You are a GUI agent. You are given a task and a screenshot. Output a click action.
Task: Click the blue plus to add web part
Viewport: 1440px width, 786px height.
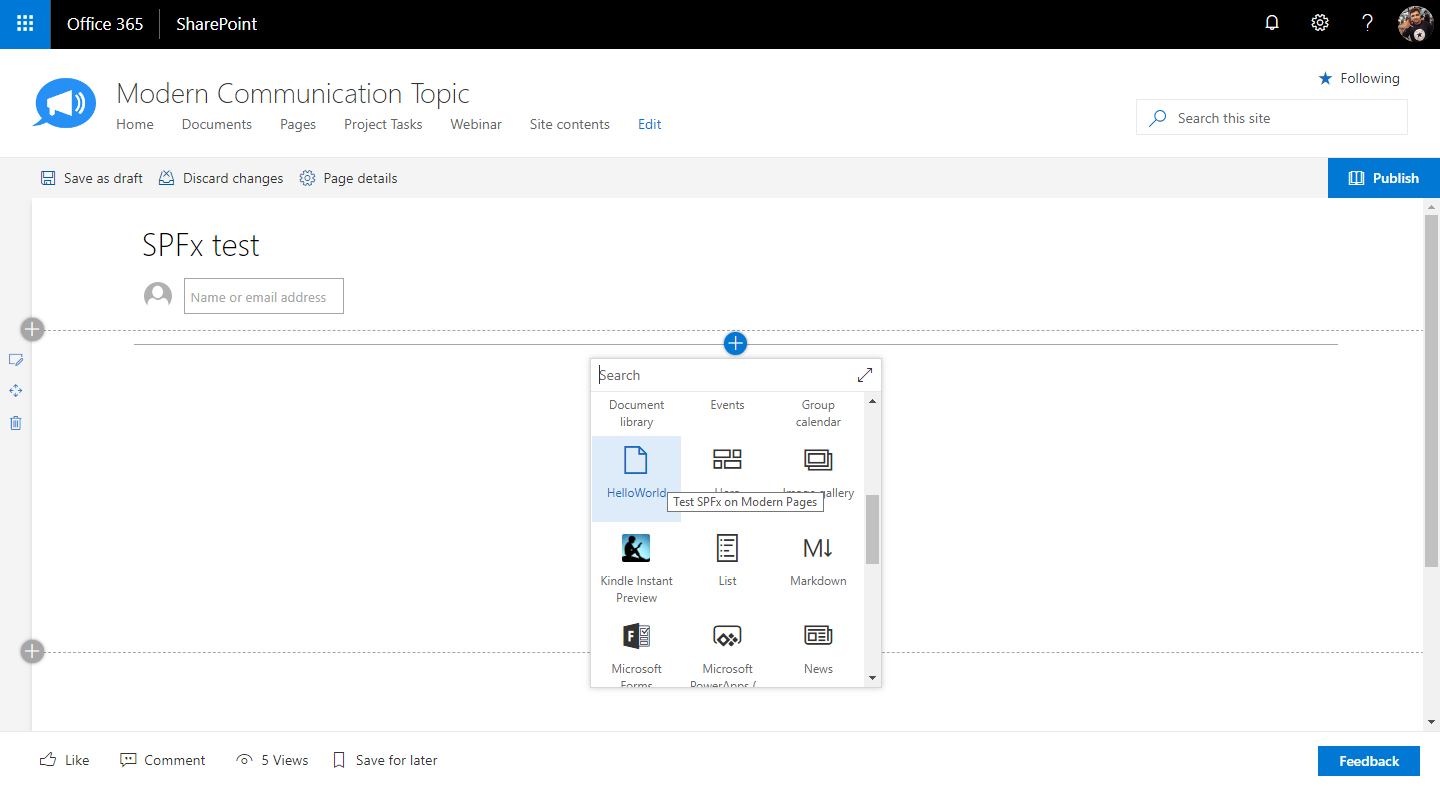pos(735,344)
